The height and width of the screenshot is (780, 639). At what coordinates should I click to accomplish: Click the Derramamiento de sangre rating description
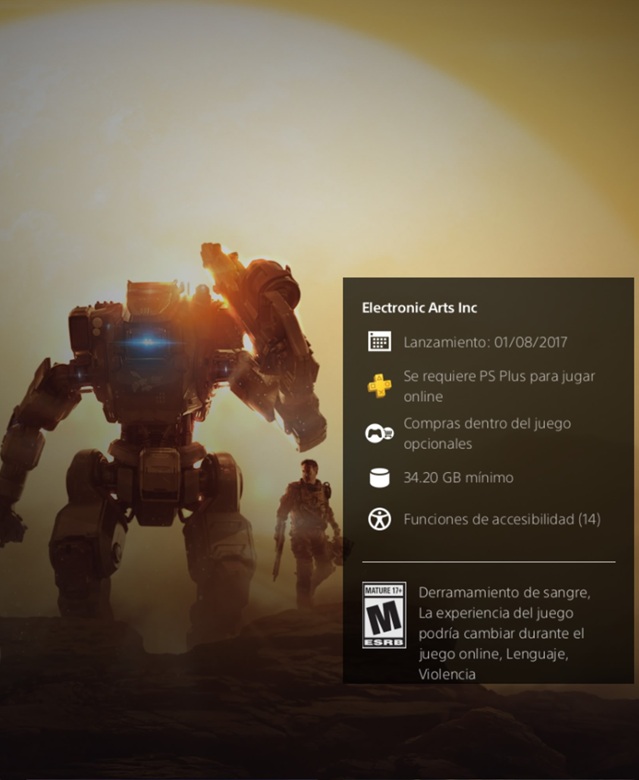[504, 633]
